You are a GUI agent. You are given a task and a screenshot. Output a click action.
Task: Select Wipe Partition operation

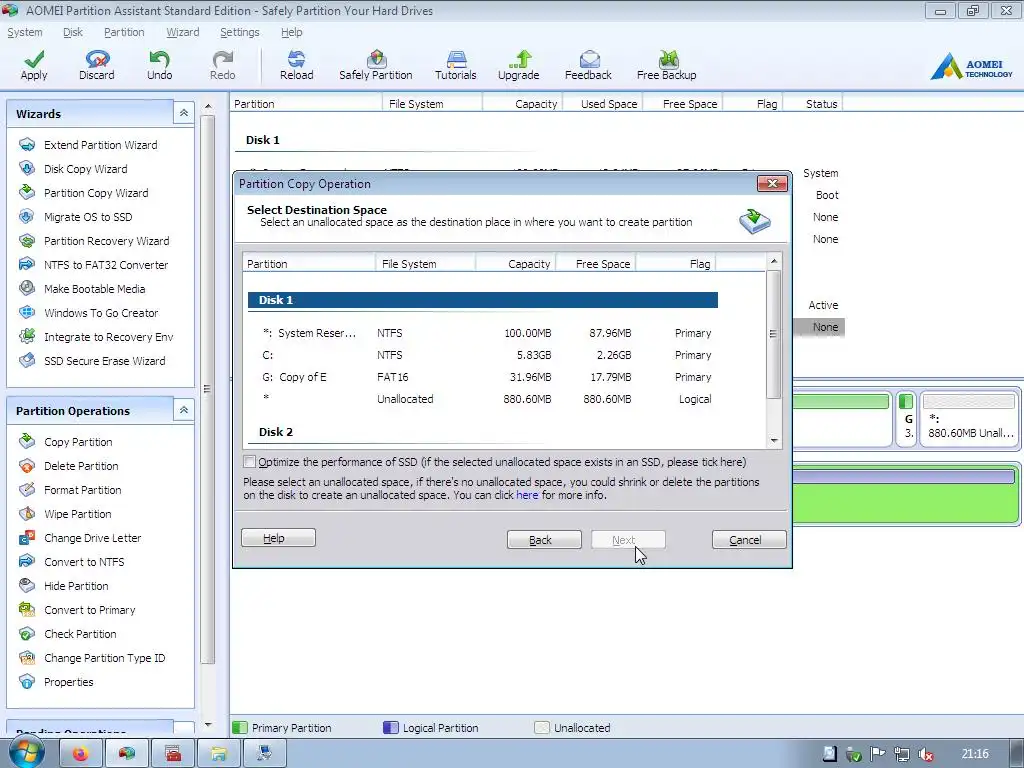[77, 514]
